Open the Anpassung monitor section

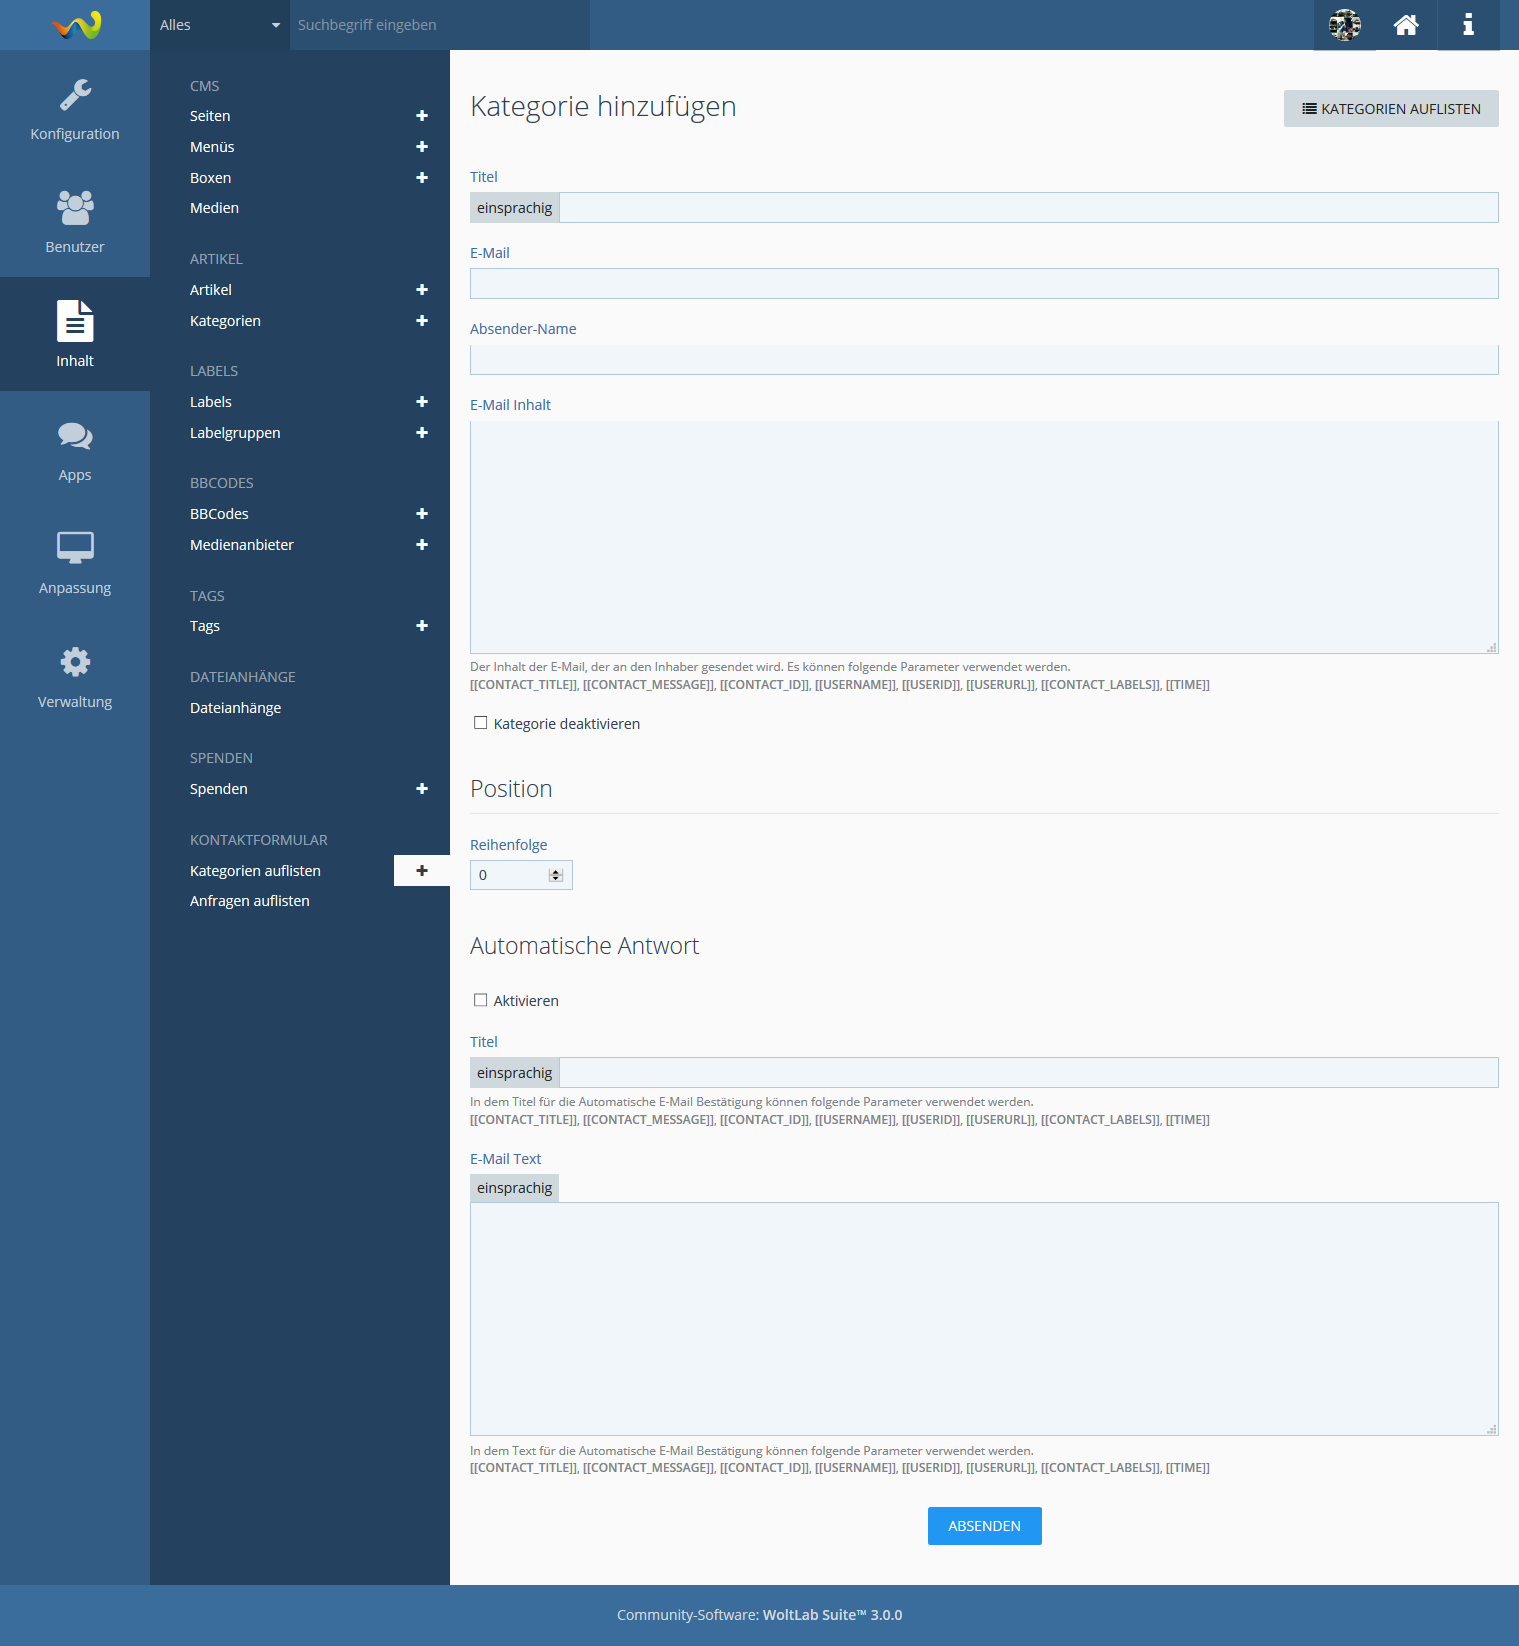tap(75, 562)
